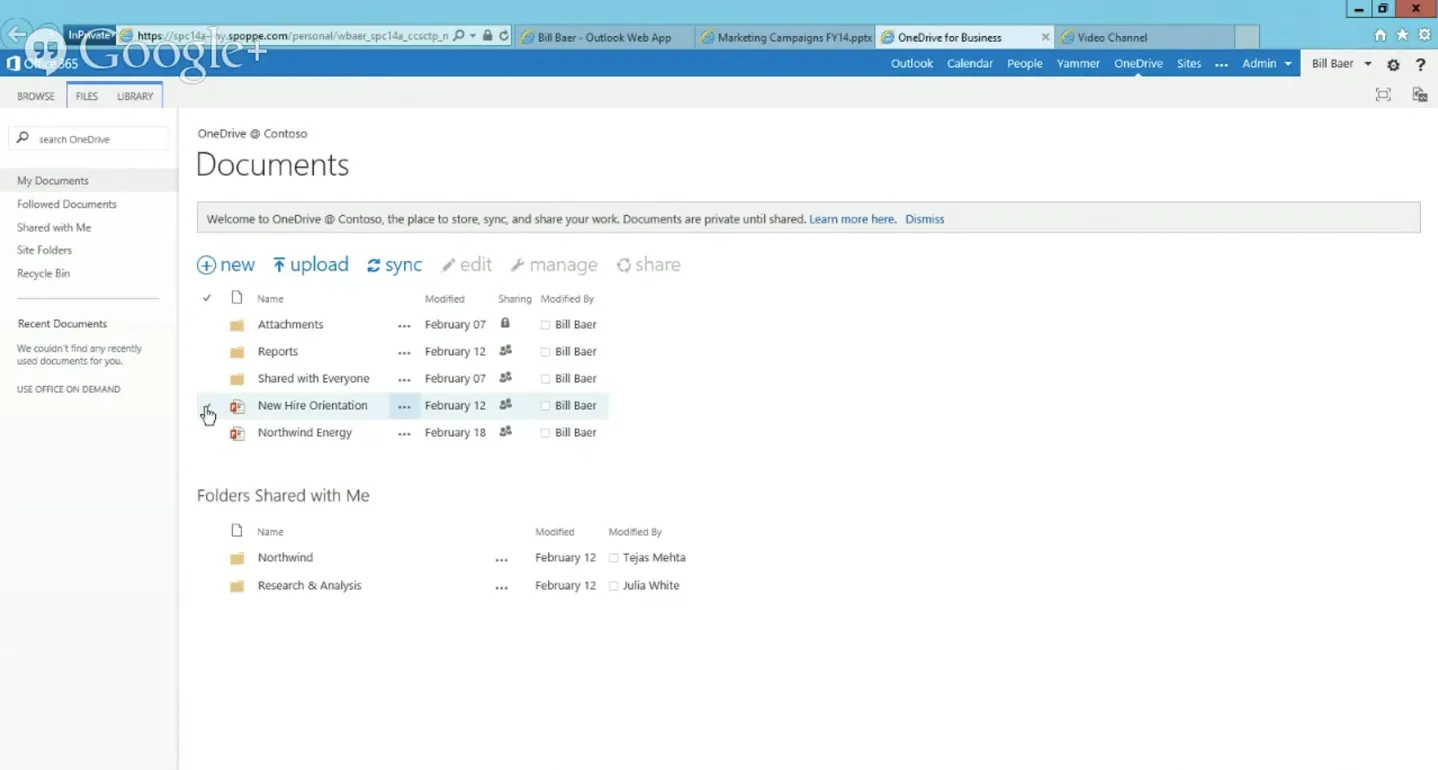Open browser tools gear icon

pyautogui.click(x=1425, y=35)
